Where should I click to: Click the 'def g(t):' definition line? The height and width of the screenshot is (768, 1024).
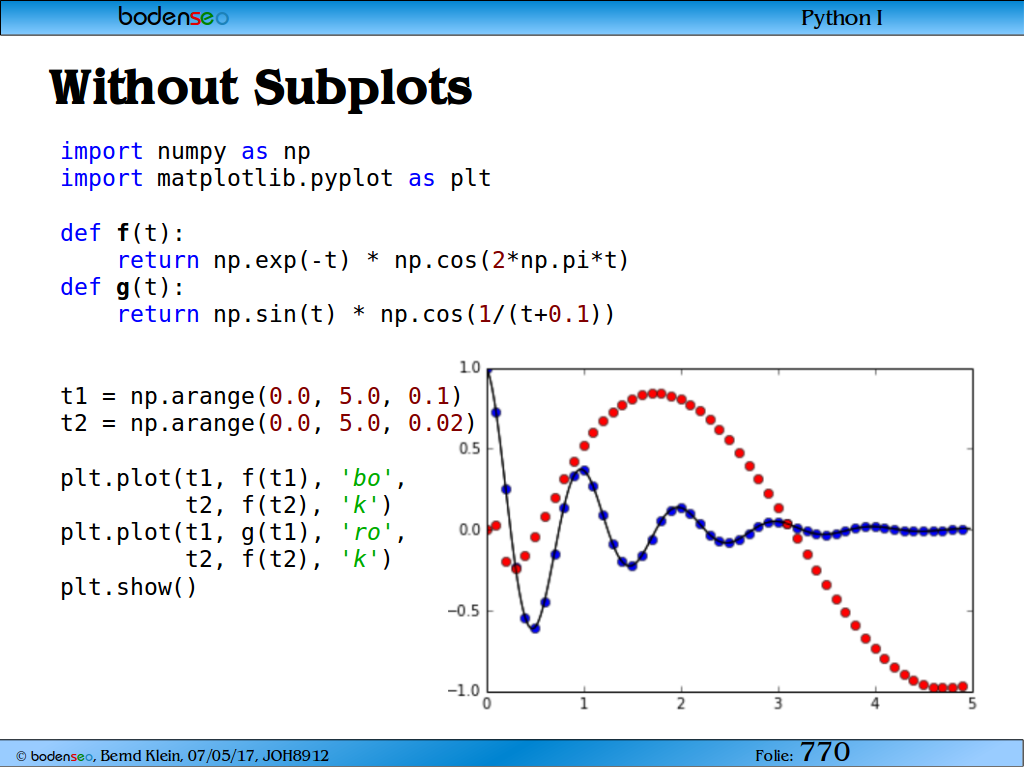pos(123,287)
